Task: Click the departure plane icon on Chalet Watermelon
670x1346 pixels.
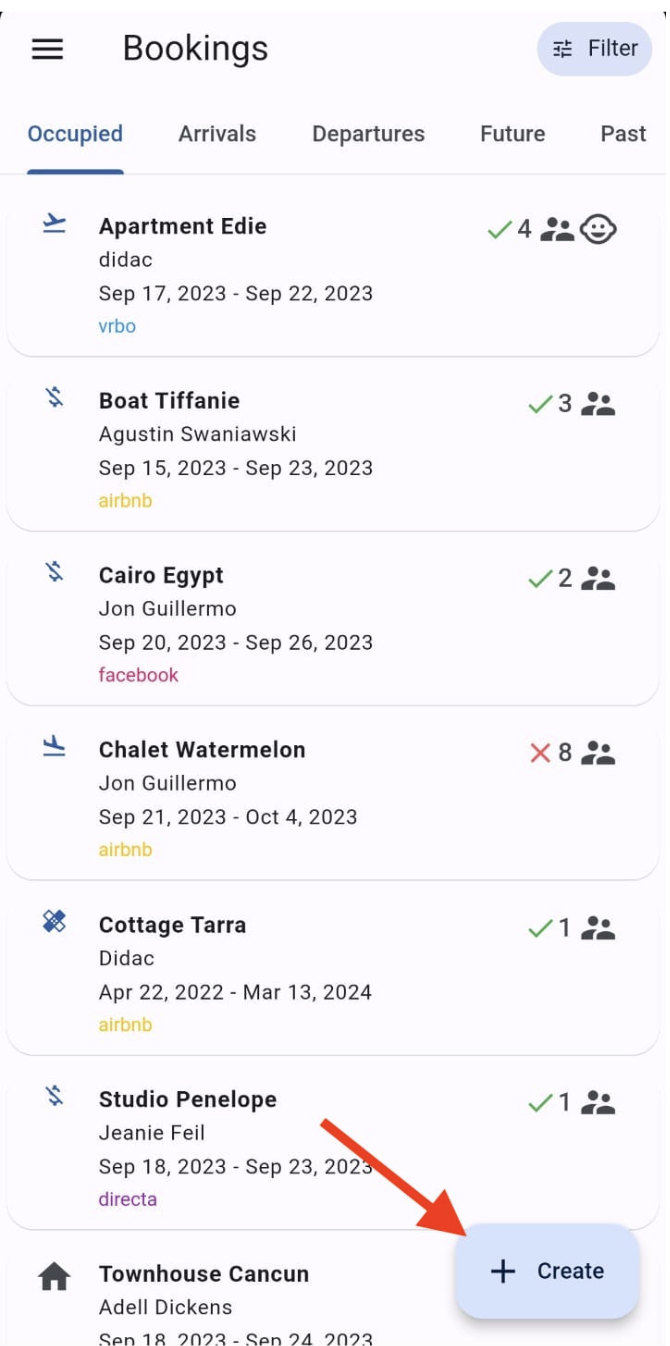Action: [x=54, y=747]
